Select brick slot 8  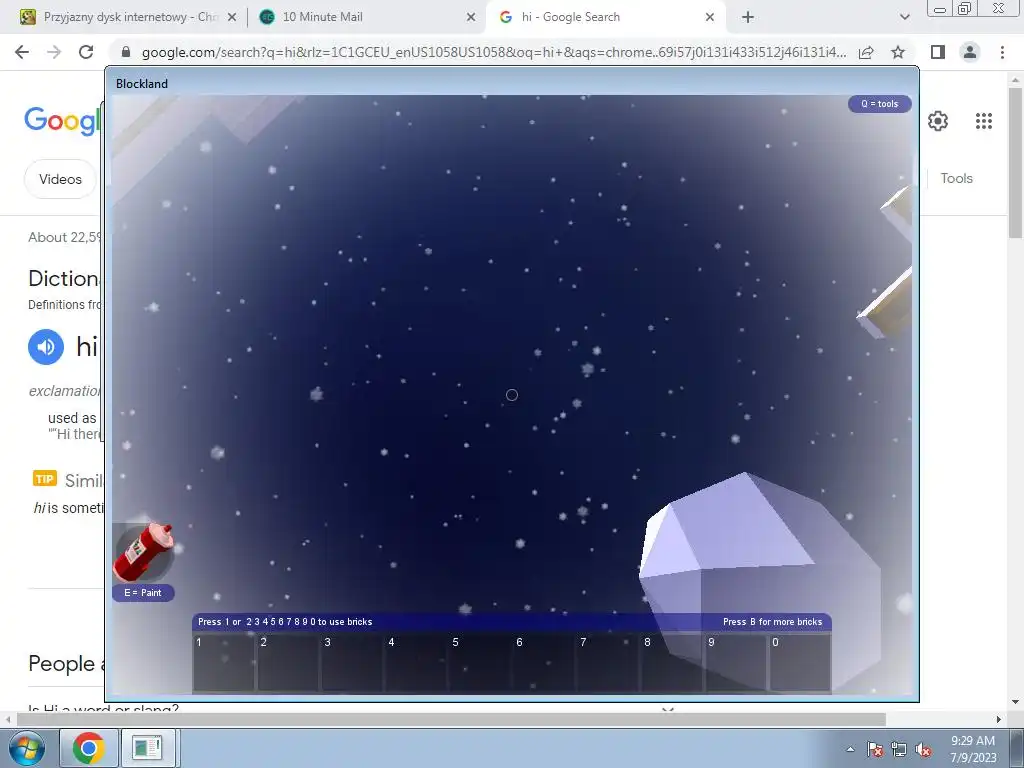pos(671,662)
